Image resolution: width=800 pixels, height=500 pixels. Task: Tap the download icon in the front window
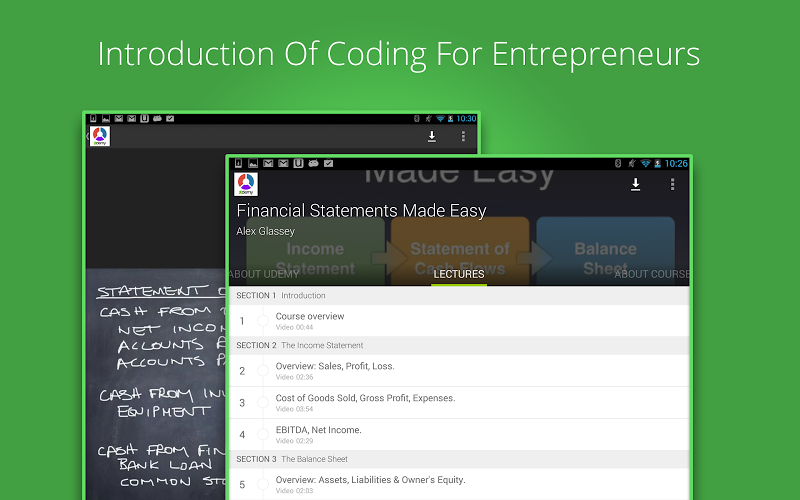(635, 184)
